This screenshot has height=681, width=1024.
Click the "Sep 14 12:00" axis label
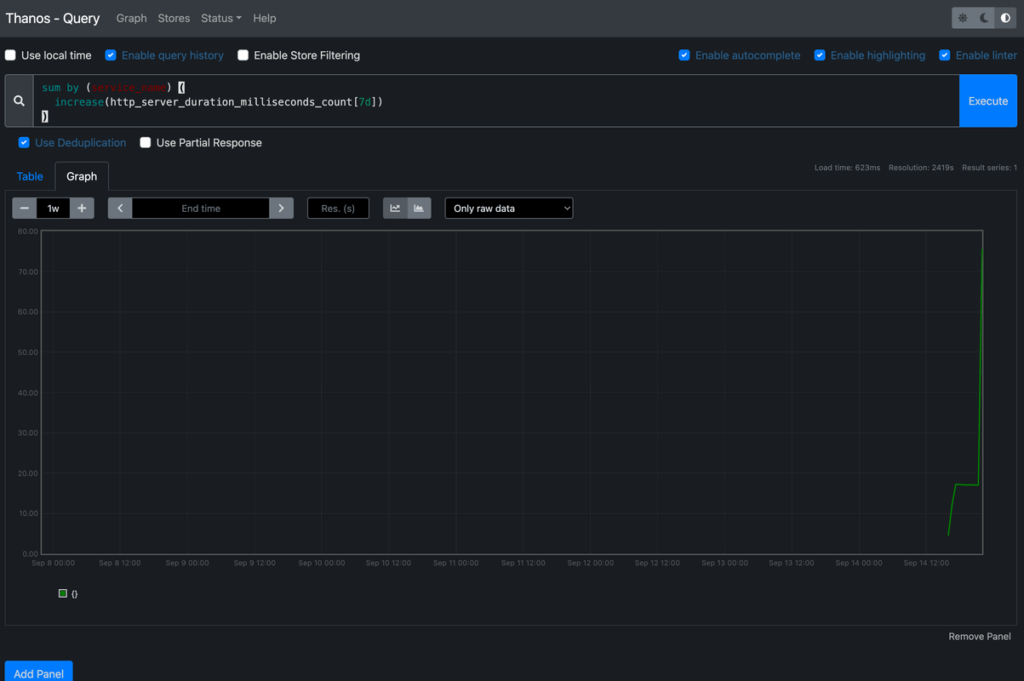(926, 563)
